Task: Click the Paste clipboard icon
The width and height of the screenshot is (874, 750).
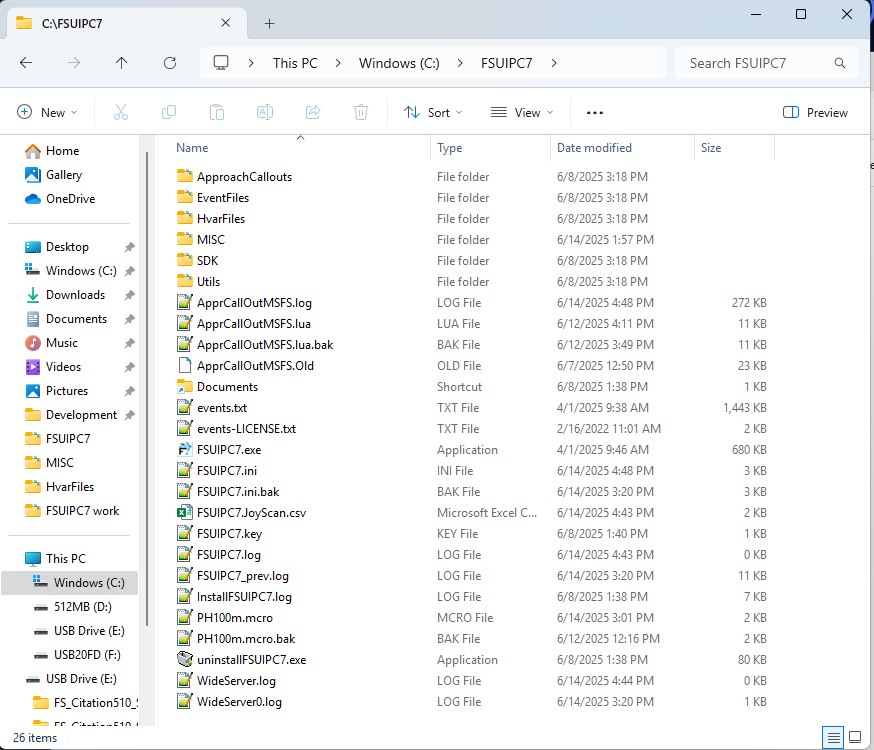Action: pos(217,113)
